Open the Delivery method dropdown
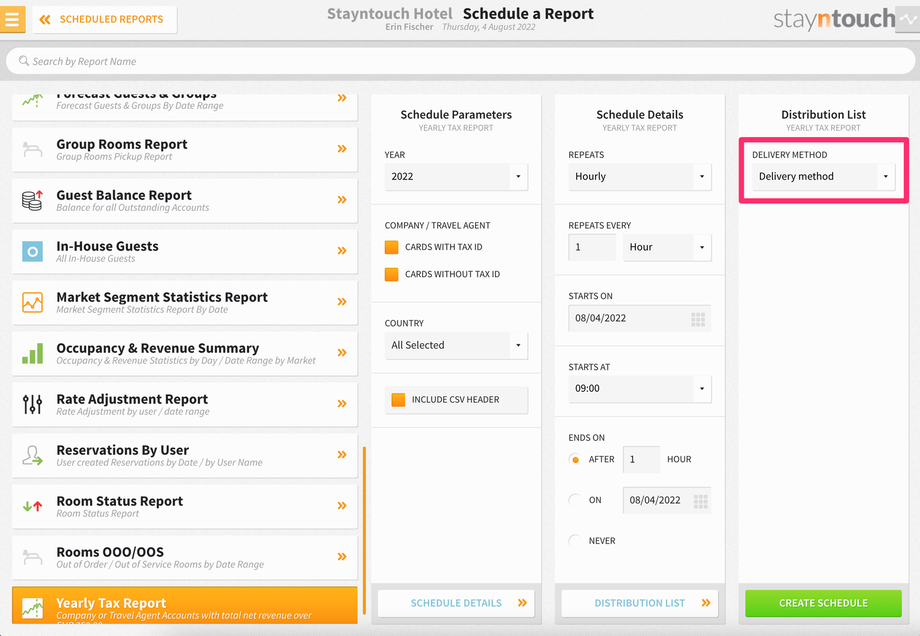The height and width of the screenshot is (636, 920). pos(823,177)
